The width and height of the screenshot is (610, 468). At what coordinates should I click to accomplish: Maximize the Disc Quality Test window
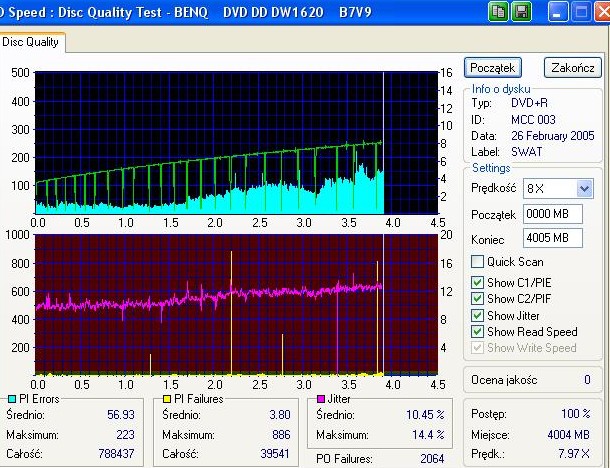(581, 12)
